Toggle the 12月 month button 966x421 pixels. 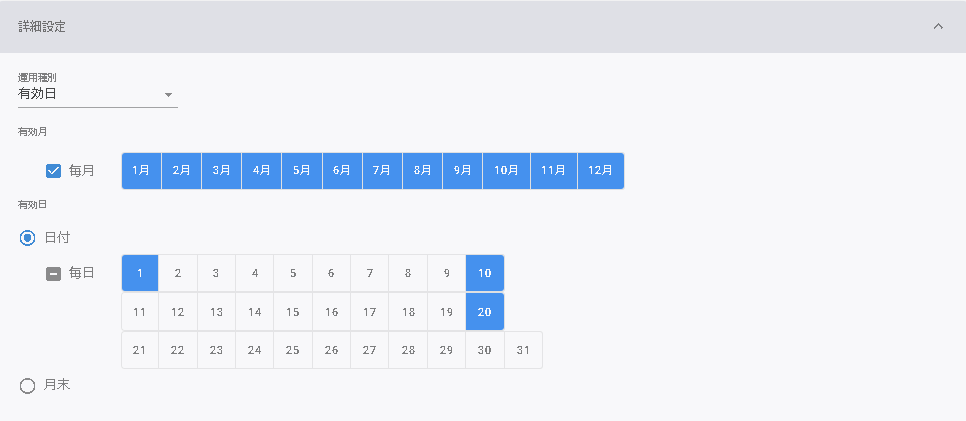(600, 171)
